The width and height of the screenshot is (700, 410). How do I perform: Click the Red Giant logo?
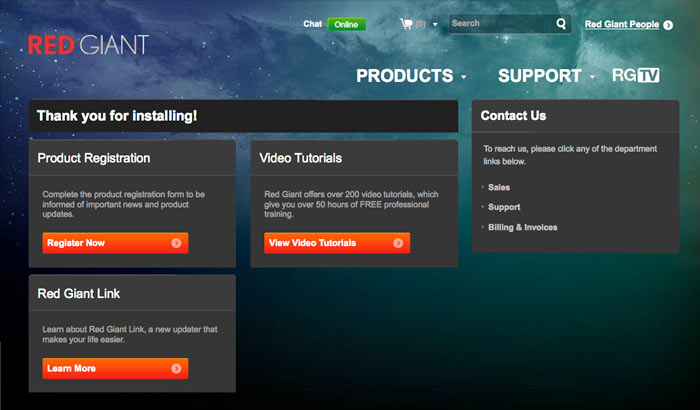click(88, 45)
